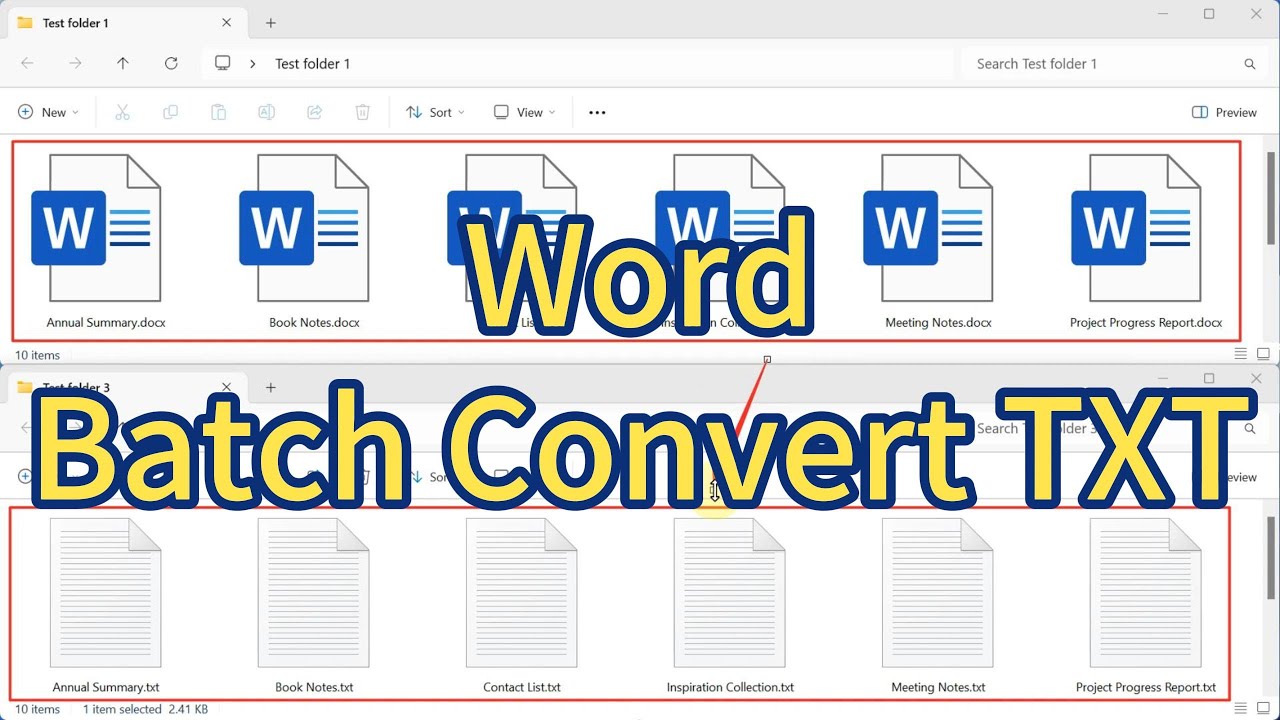The height and width of the screenshot is (720, 1280).
Task: Maximize the top Explorer window
Action: [x=1209, y=14]
